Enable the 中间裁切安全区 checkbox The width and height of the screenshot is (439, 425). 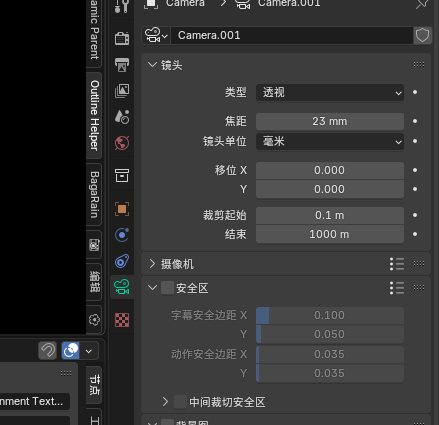click(181, 402)
